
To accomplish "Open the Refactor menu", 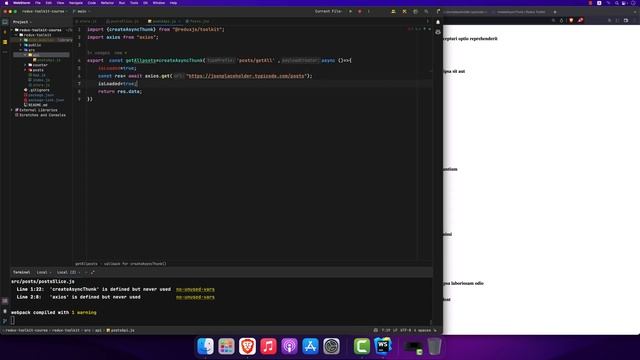I will pyautogui.click(x=107, y=3).
